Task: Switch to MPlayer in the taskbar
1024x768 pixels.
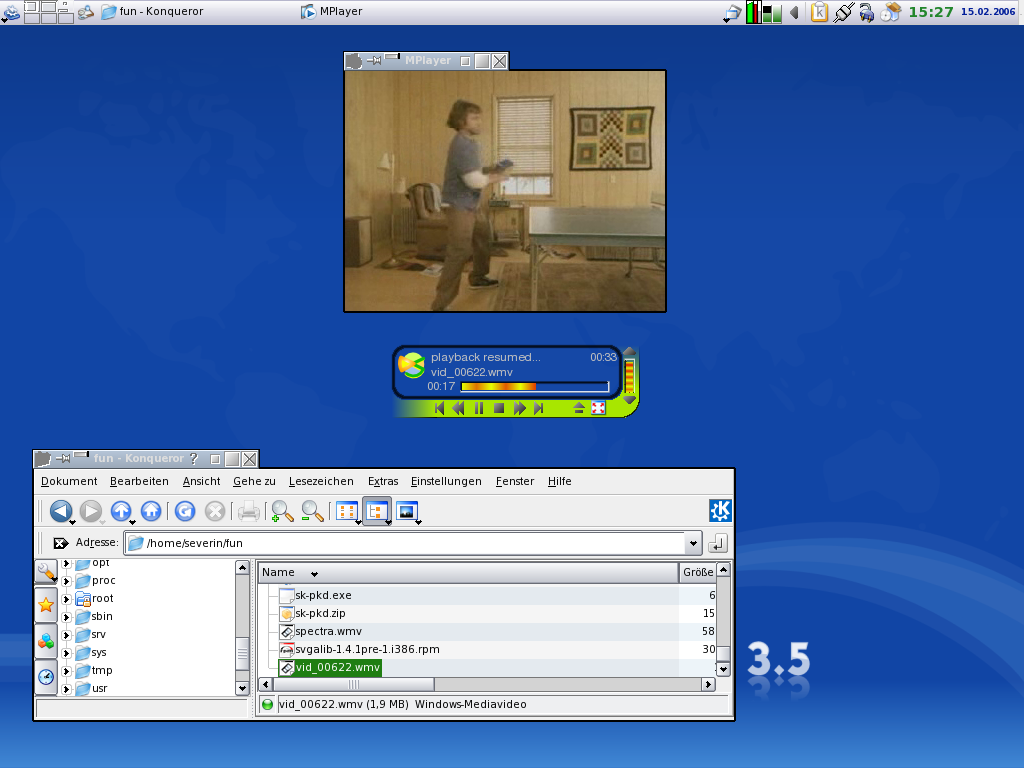Action: 332,11
